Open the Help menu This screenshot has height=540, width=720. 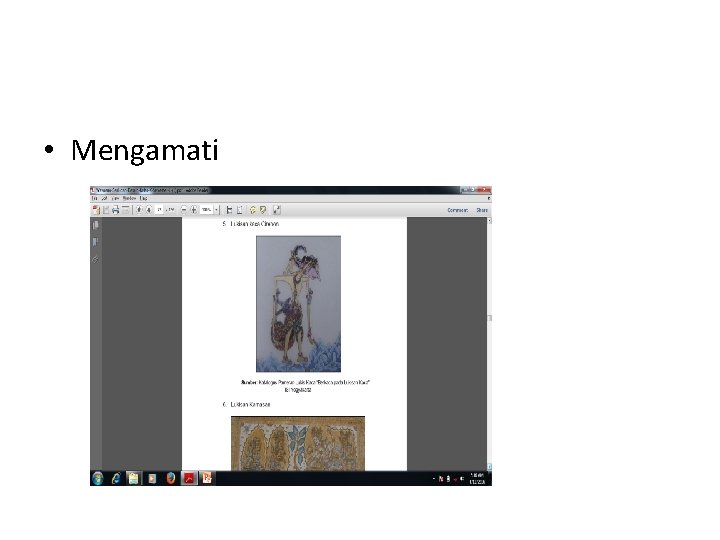click(x=143, y=198)
